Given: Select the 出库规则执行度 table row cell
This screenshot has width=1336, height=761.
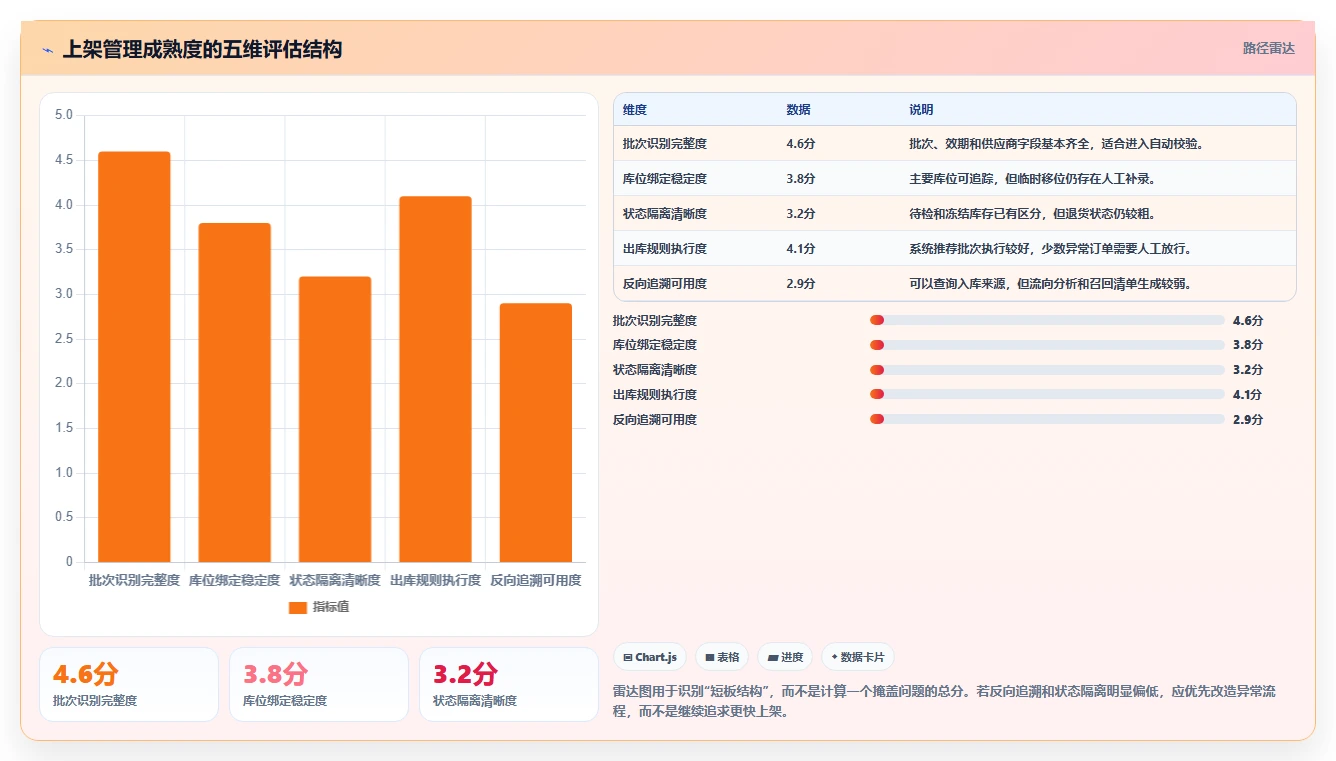Looking at the screenshot, I should 664,249.
